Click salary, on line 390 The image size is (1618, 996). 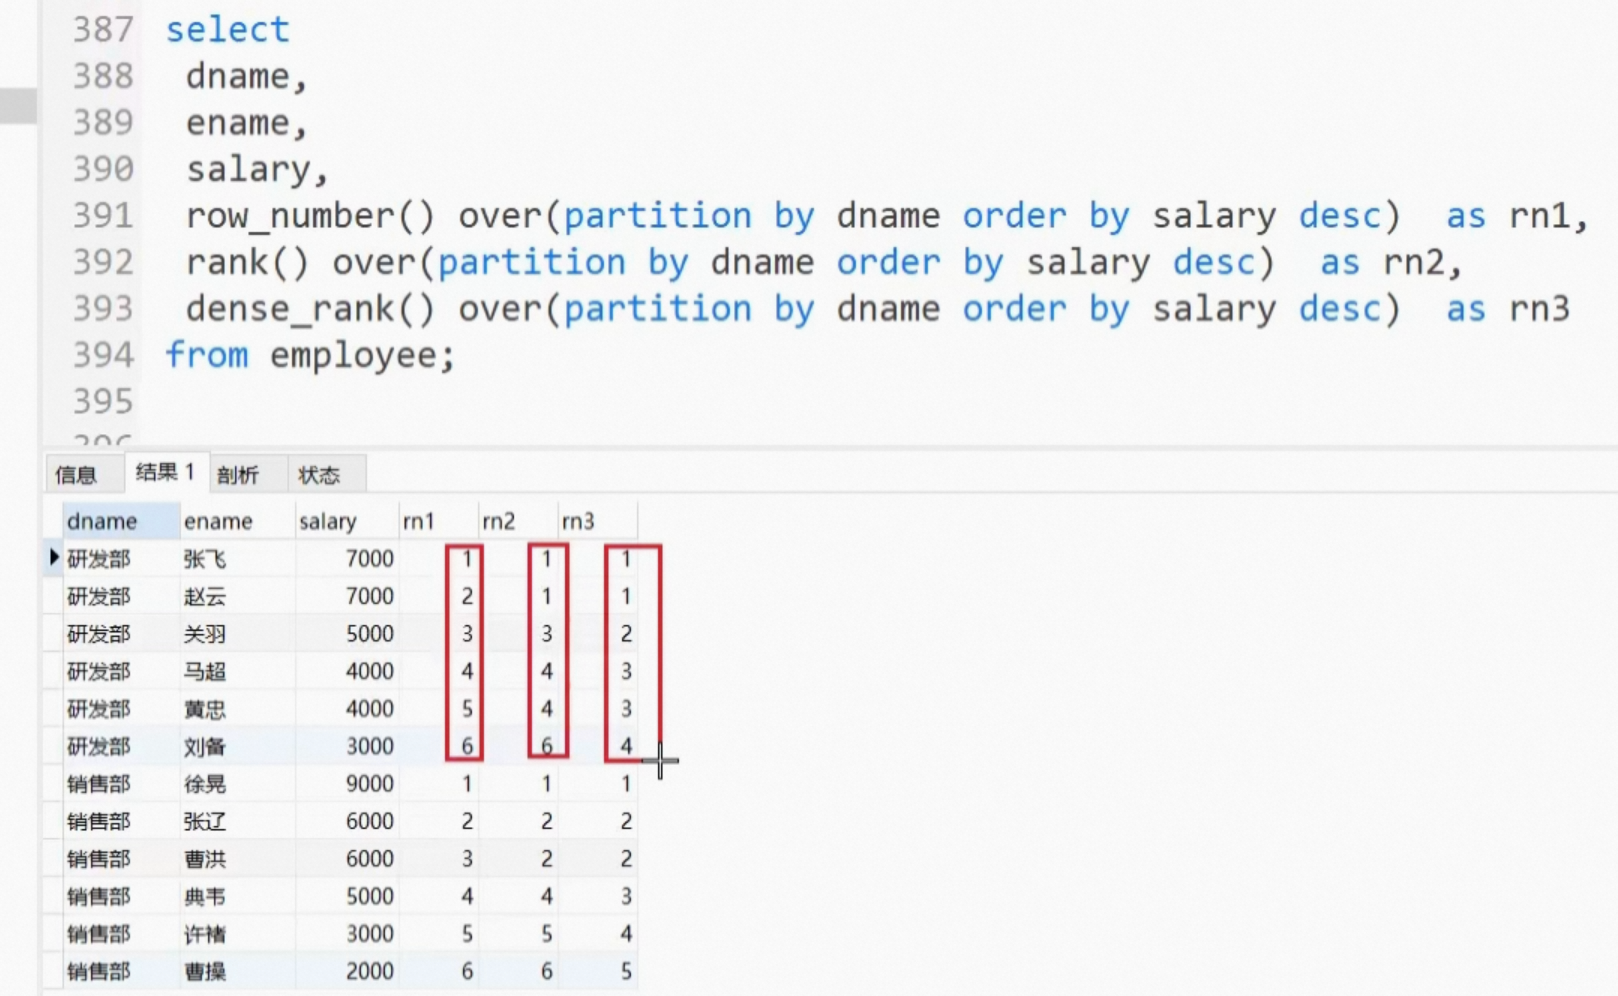pyautogui.click(x=257, y=170)
